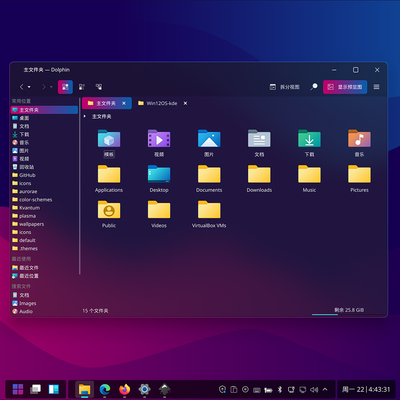
Task: Select the Pictures folder
Action: (359, 174)
